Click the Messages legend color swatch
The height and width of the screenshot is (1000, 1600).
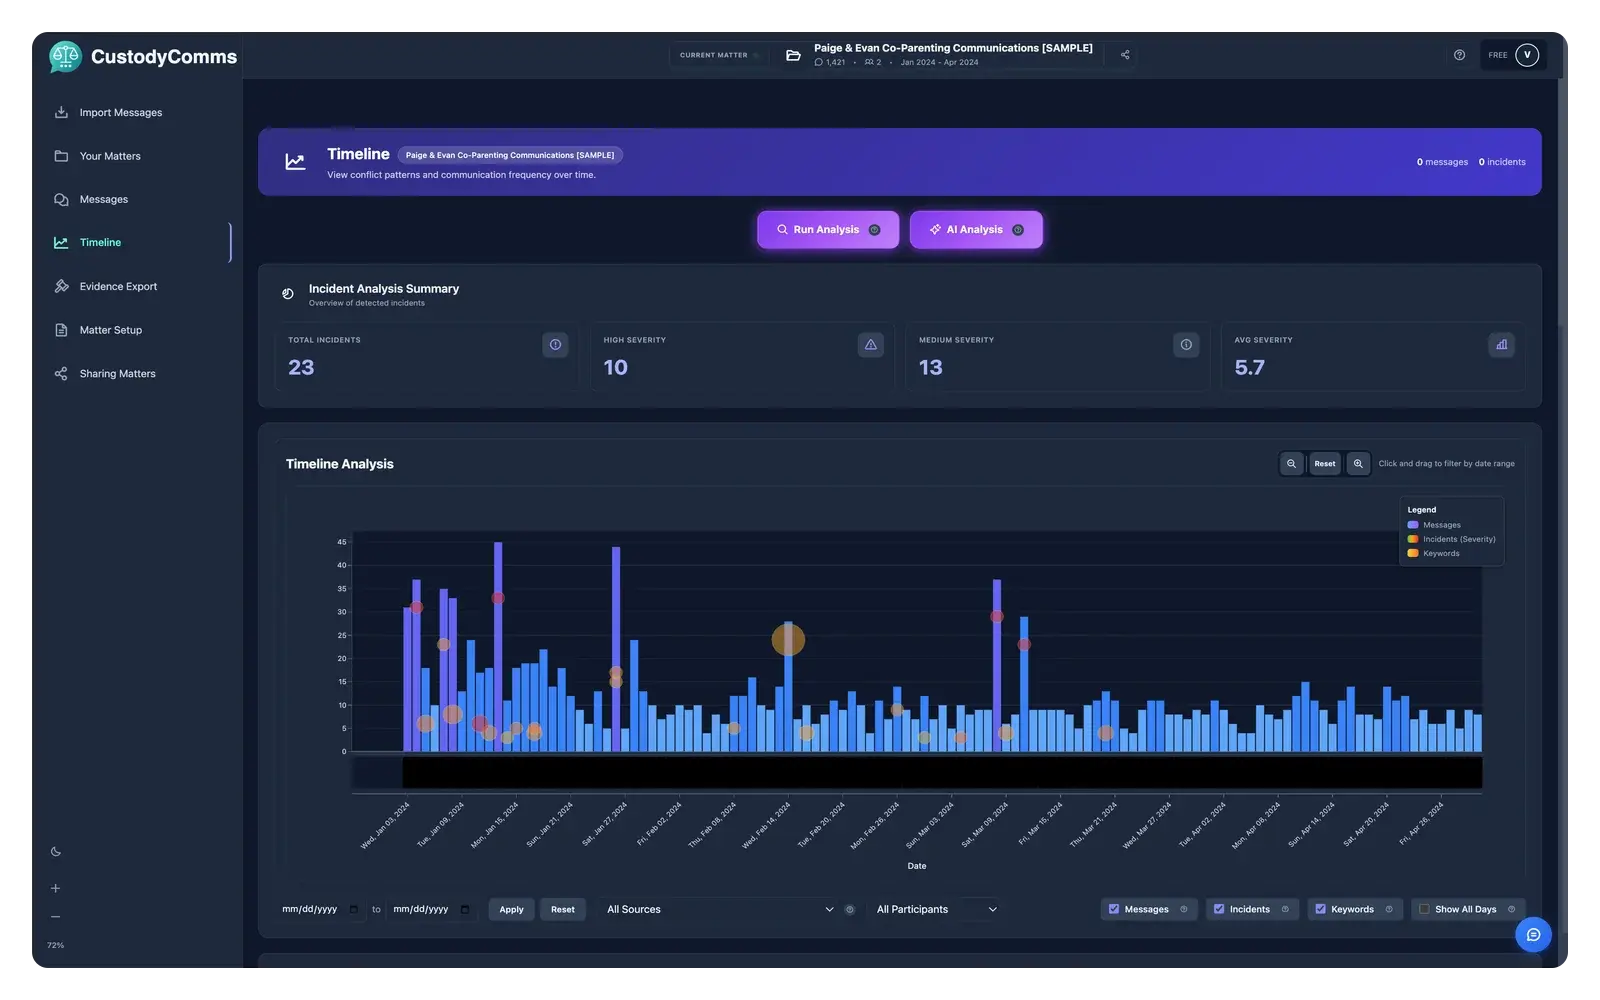[x=1413, y=525]
